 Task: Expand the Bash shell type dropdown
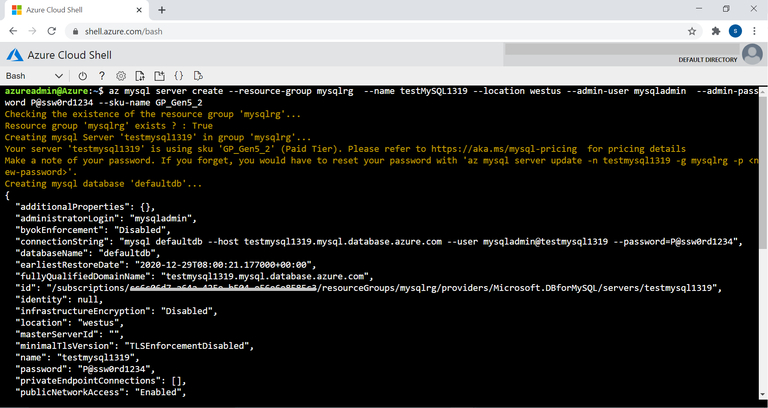click(58, 76)
